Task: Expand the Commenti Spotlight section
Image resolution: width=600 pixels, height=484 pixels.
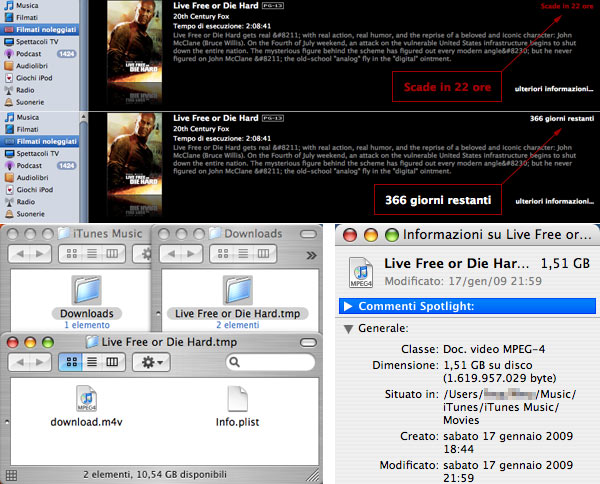Action: point(348,305)
